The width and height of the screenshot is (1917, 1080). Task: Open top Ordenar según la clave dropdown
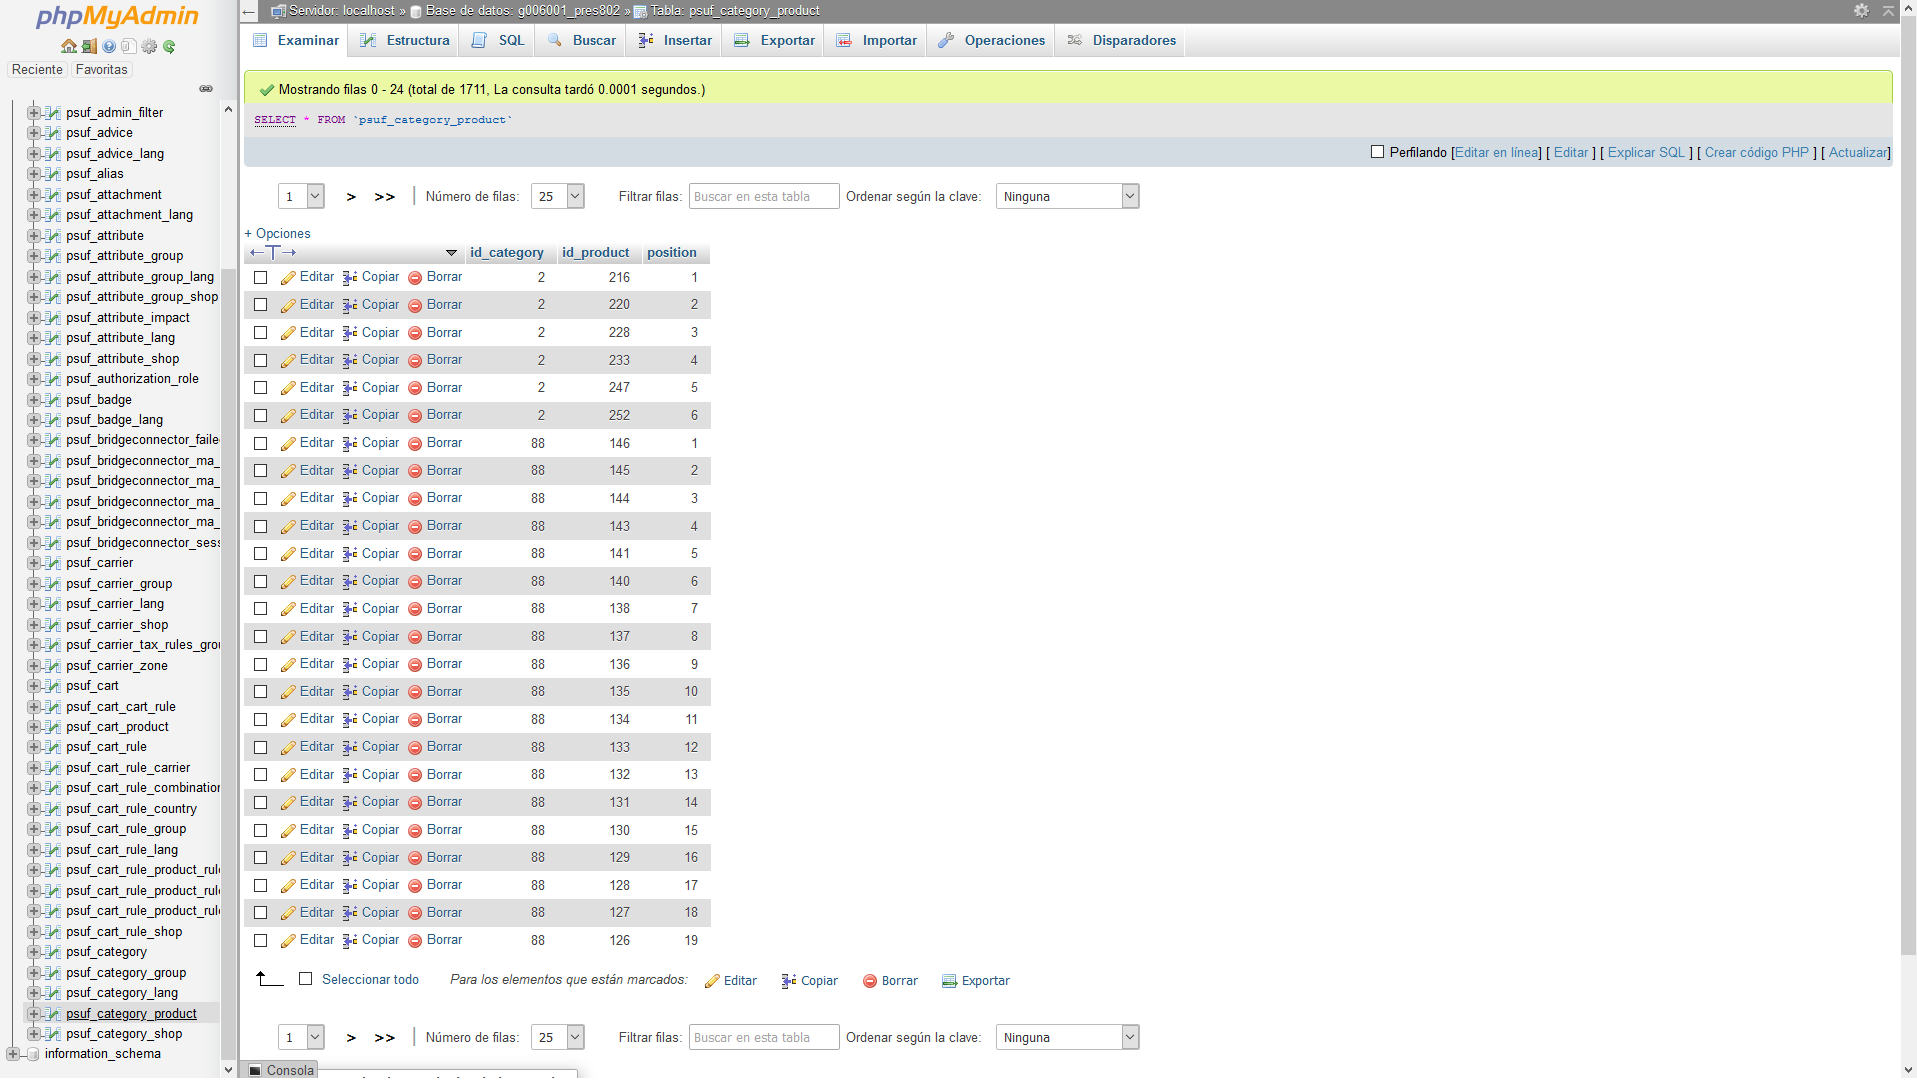click(1067, 197)
